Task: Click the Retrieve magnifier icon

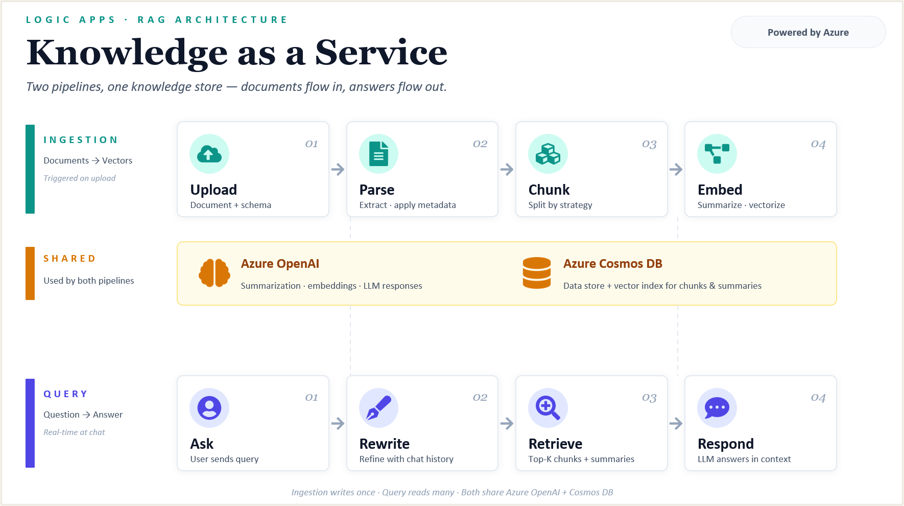Action: coord(548,408)
